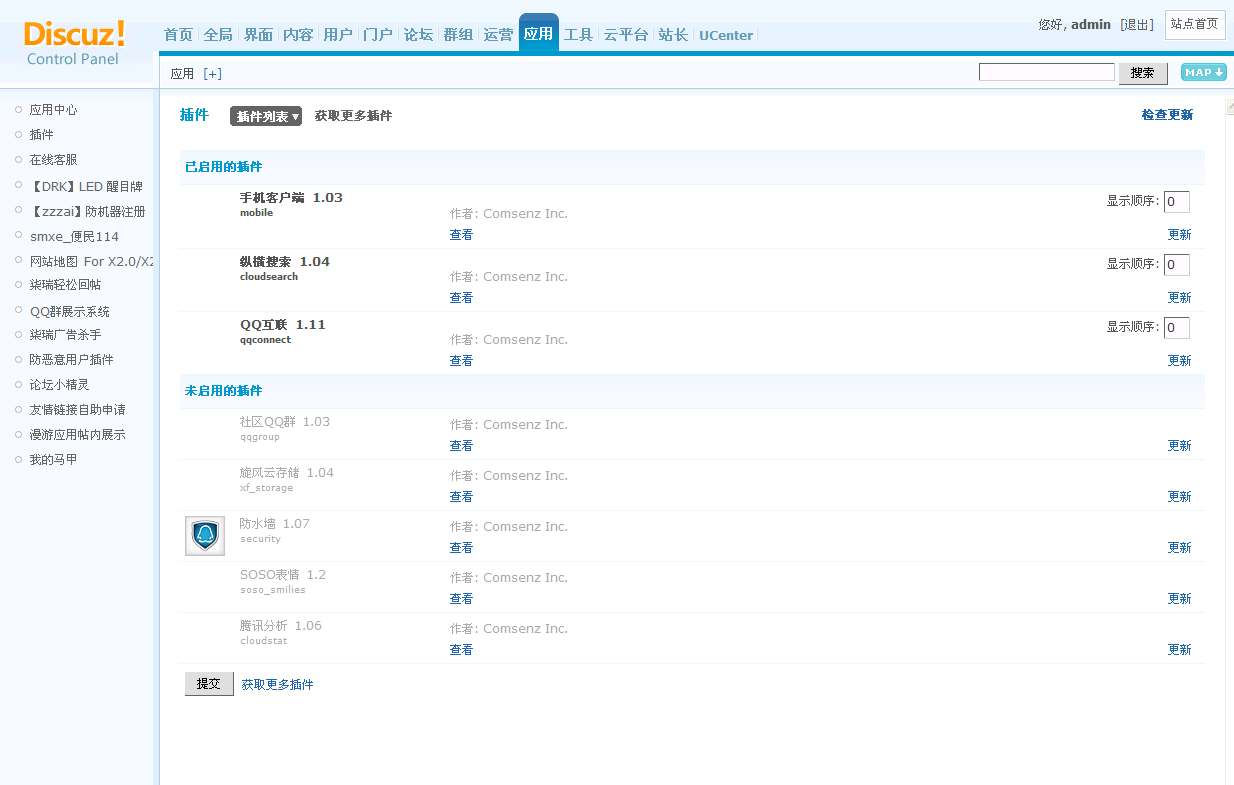Click the 显示顺序 field for QQ互联

click(1177, 328)
